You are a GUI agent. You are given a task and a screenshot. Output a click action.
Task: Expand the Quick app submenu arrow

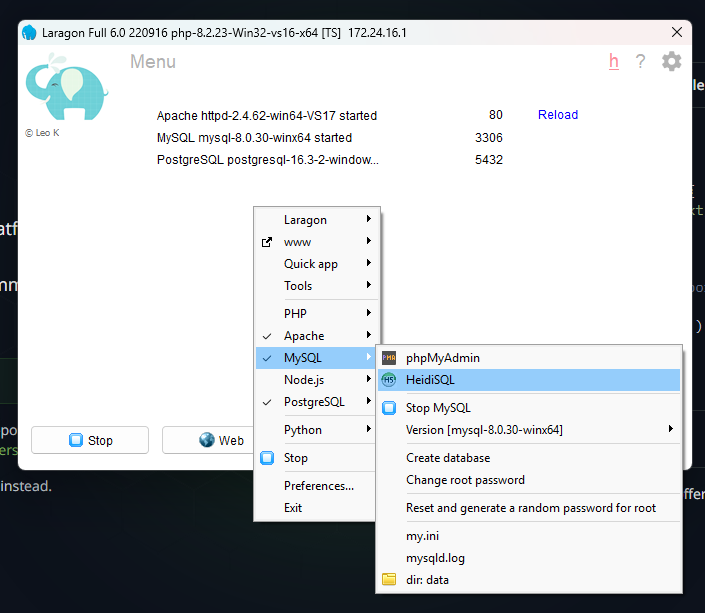pos(369,263)
